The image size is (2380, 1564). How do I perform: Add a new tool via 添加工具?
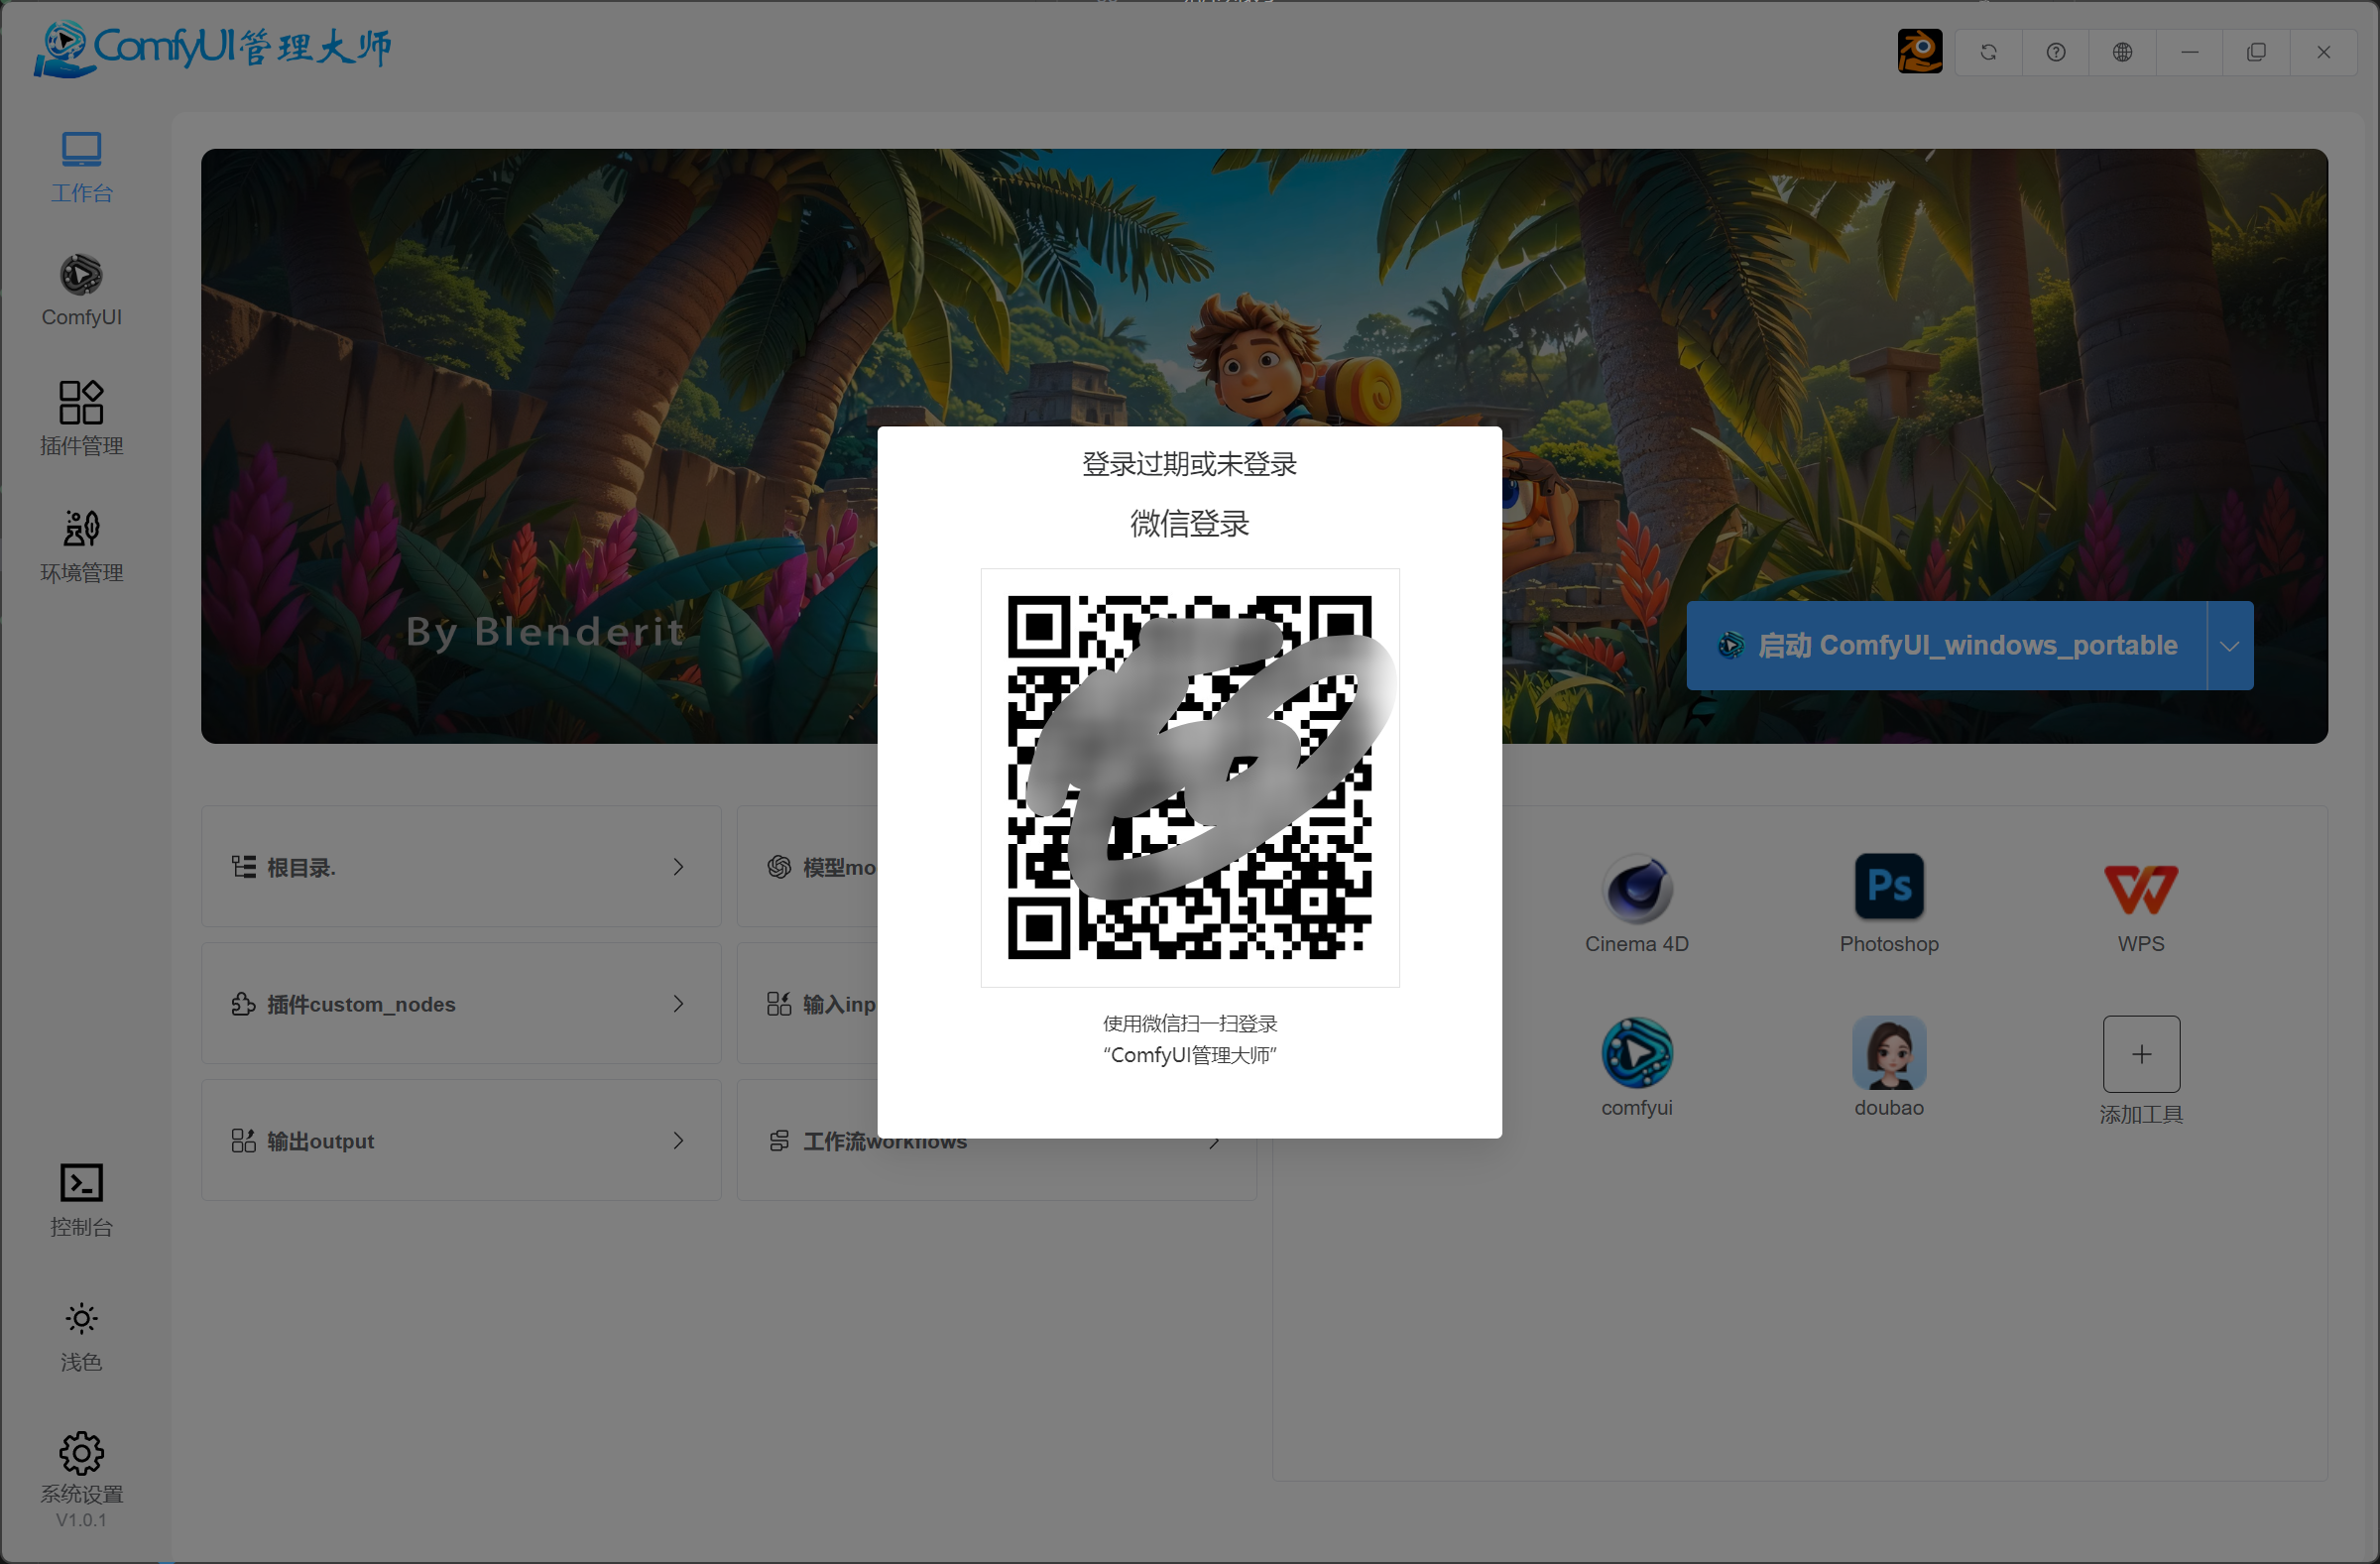(2141, 1054)
